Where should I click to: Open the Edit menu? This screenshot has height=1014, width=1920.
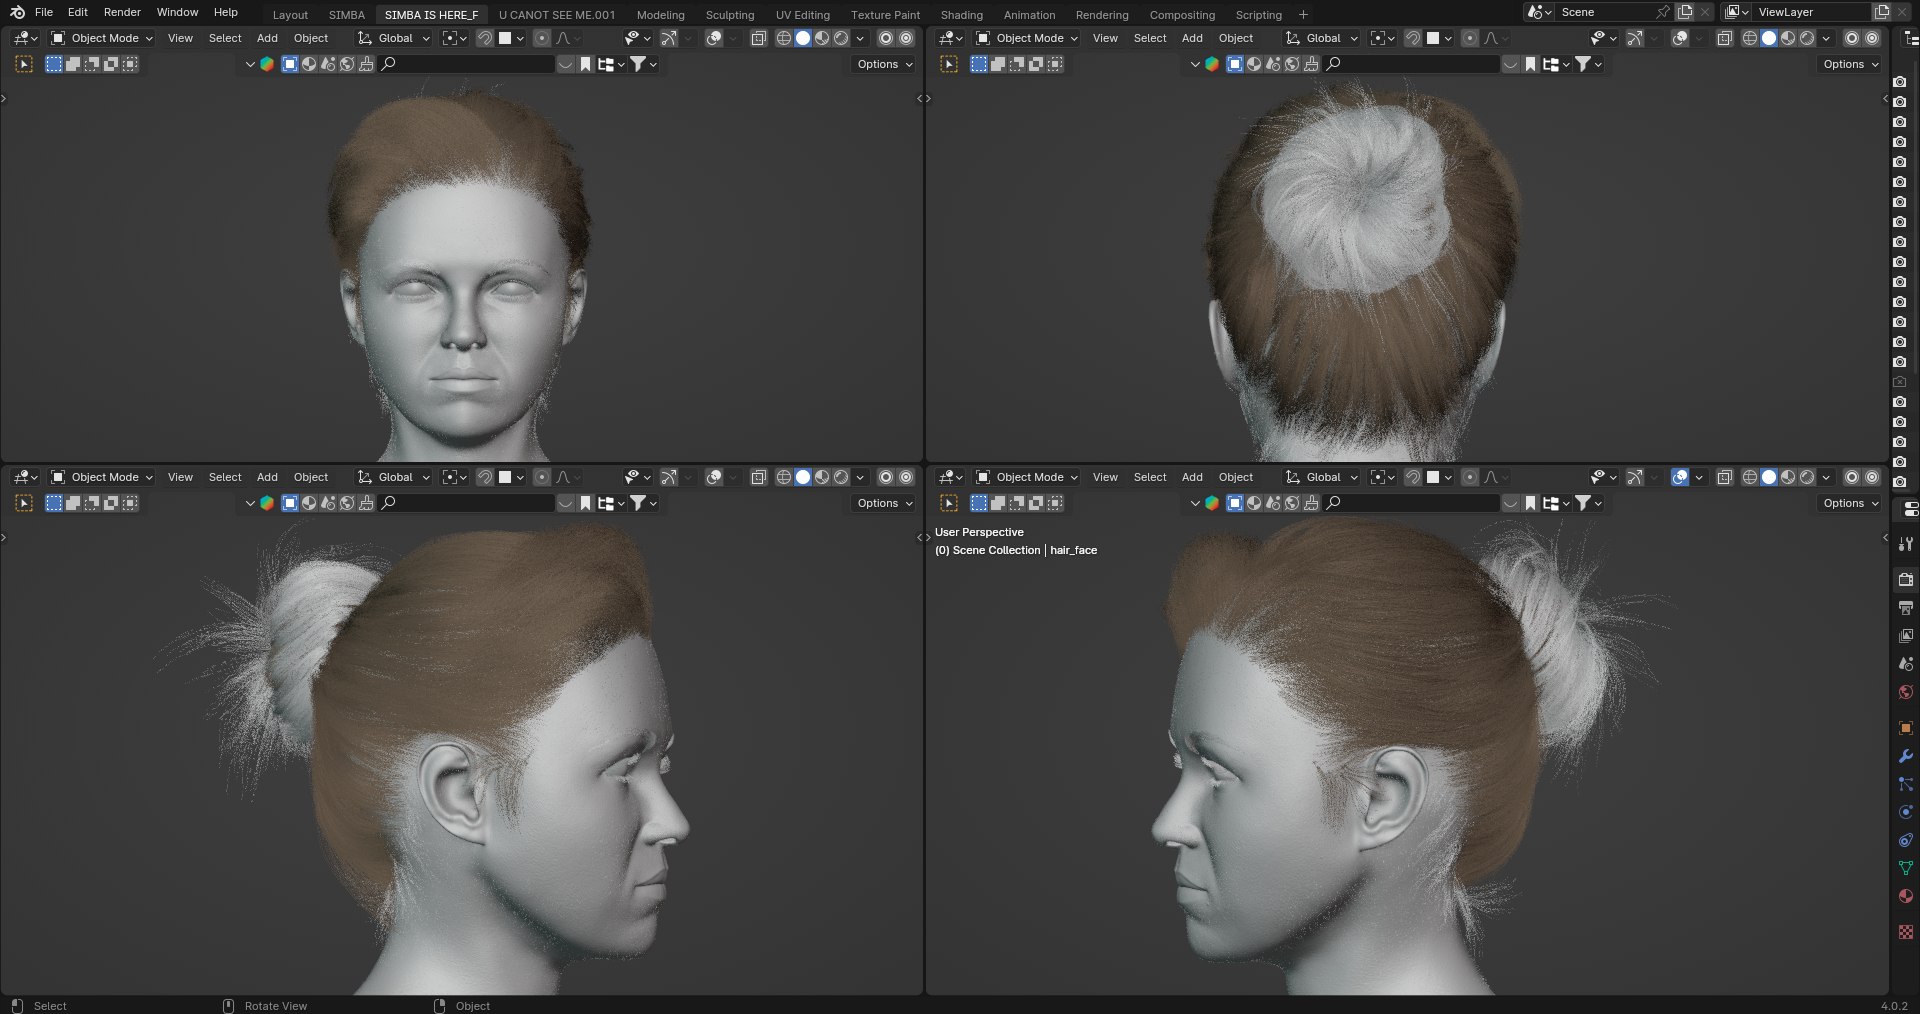(78, 12)
